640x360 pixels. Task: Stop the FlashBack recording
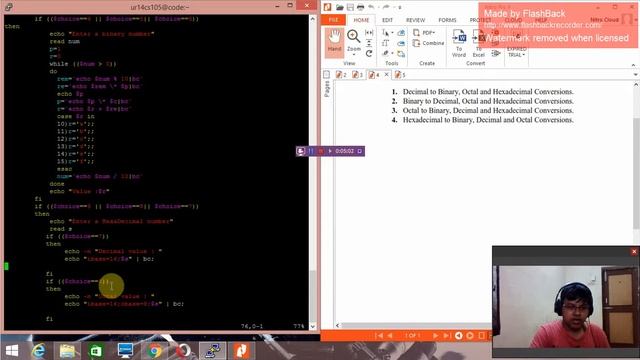coord(321,151)
